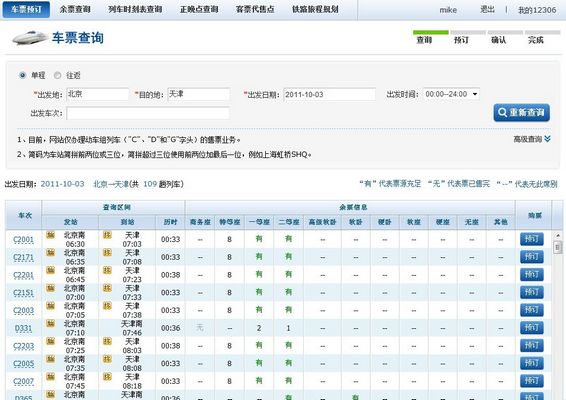Click the scroll up arrow of results list
This screenshot has height=400, width=566.
558,235
